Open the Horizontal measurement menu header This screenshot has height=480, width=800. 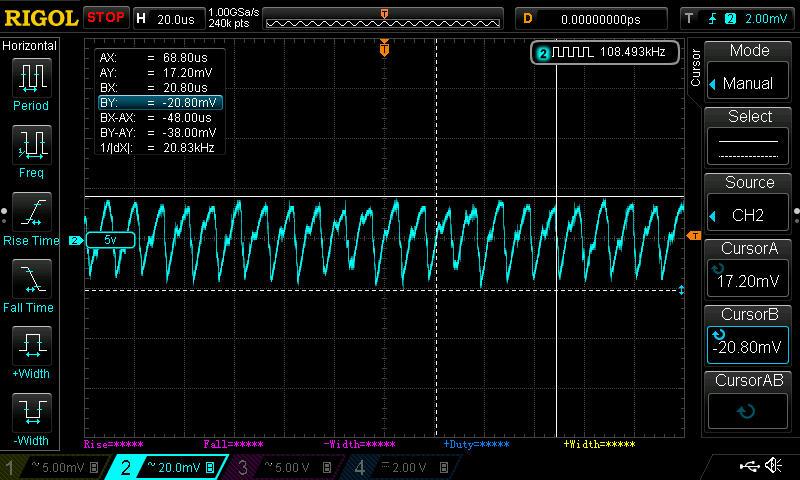[x=30, y=46]
